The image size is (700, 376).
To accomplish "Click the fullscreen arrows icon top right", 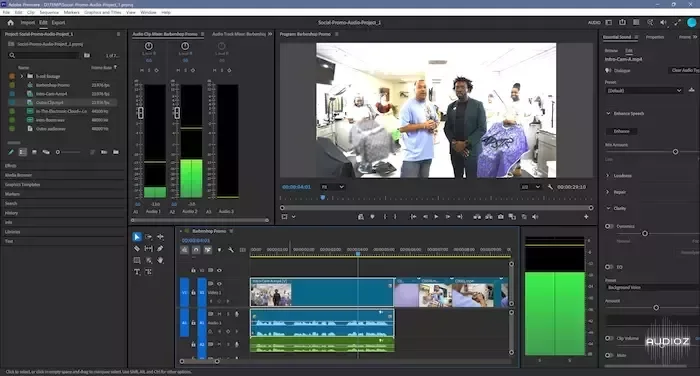I will pyautogui.click(x=677, y=22).
